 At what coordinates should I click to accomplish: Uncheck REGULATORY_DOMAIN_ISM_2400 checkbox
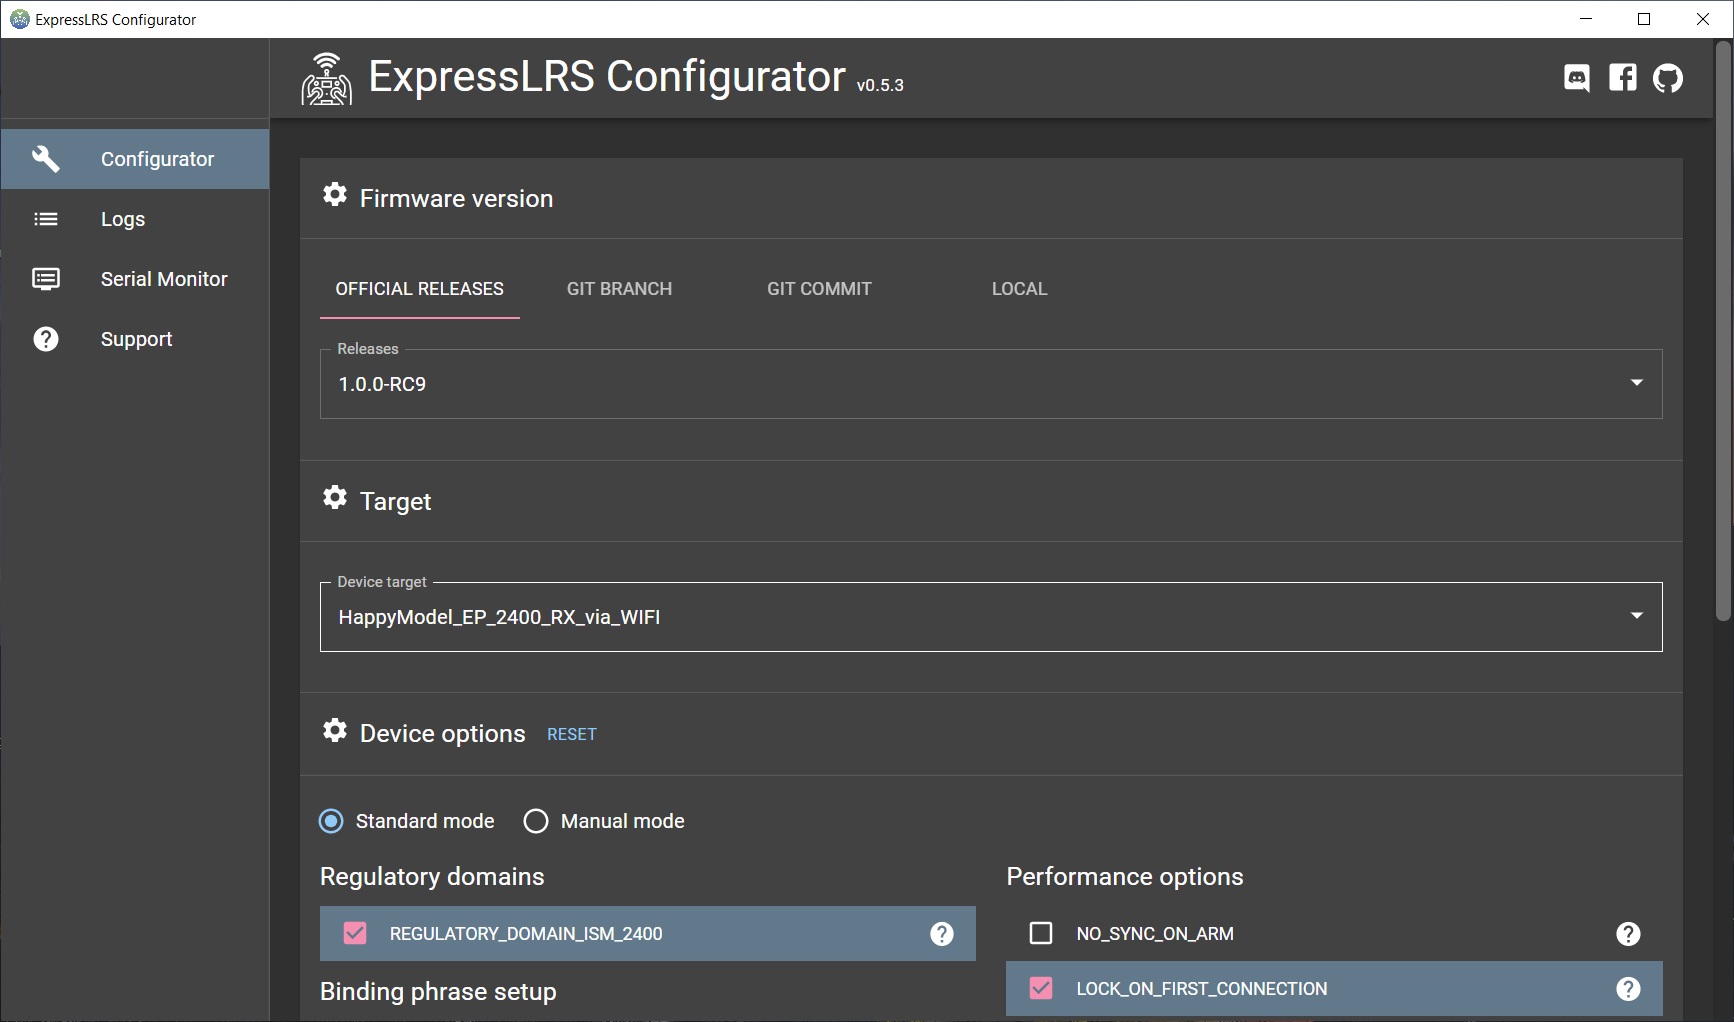tap(355, 934)
